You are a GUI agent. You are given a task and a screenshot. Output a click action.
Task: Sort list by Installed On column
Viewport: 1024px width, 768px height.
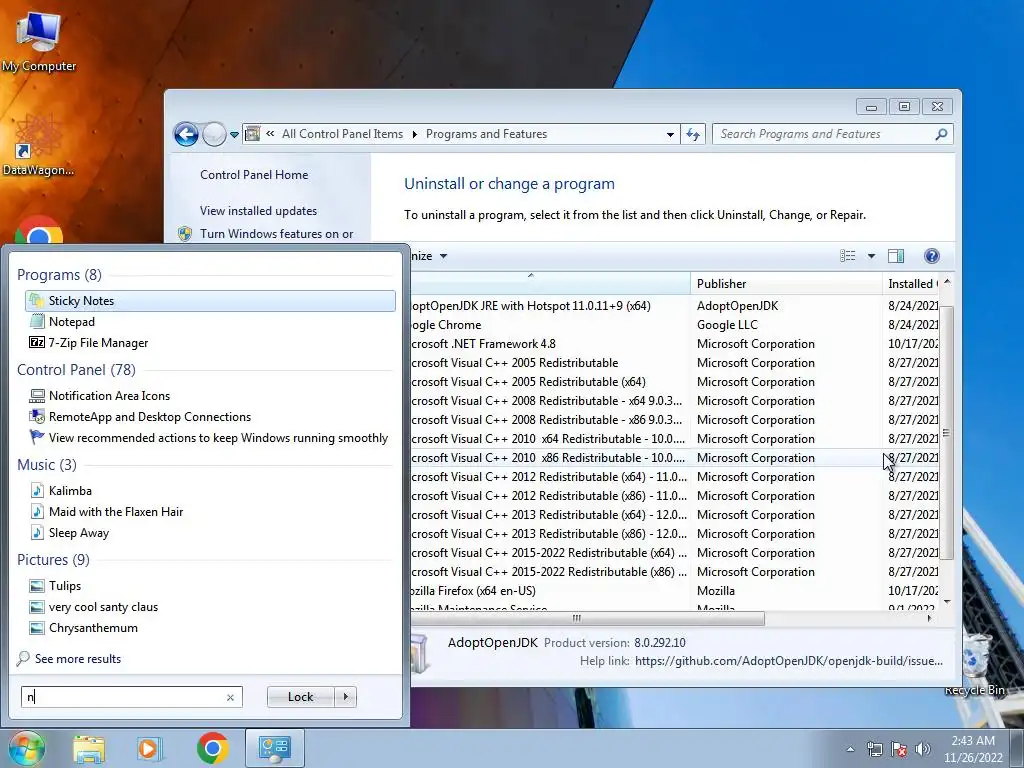tap(911, 283)
